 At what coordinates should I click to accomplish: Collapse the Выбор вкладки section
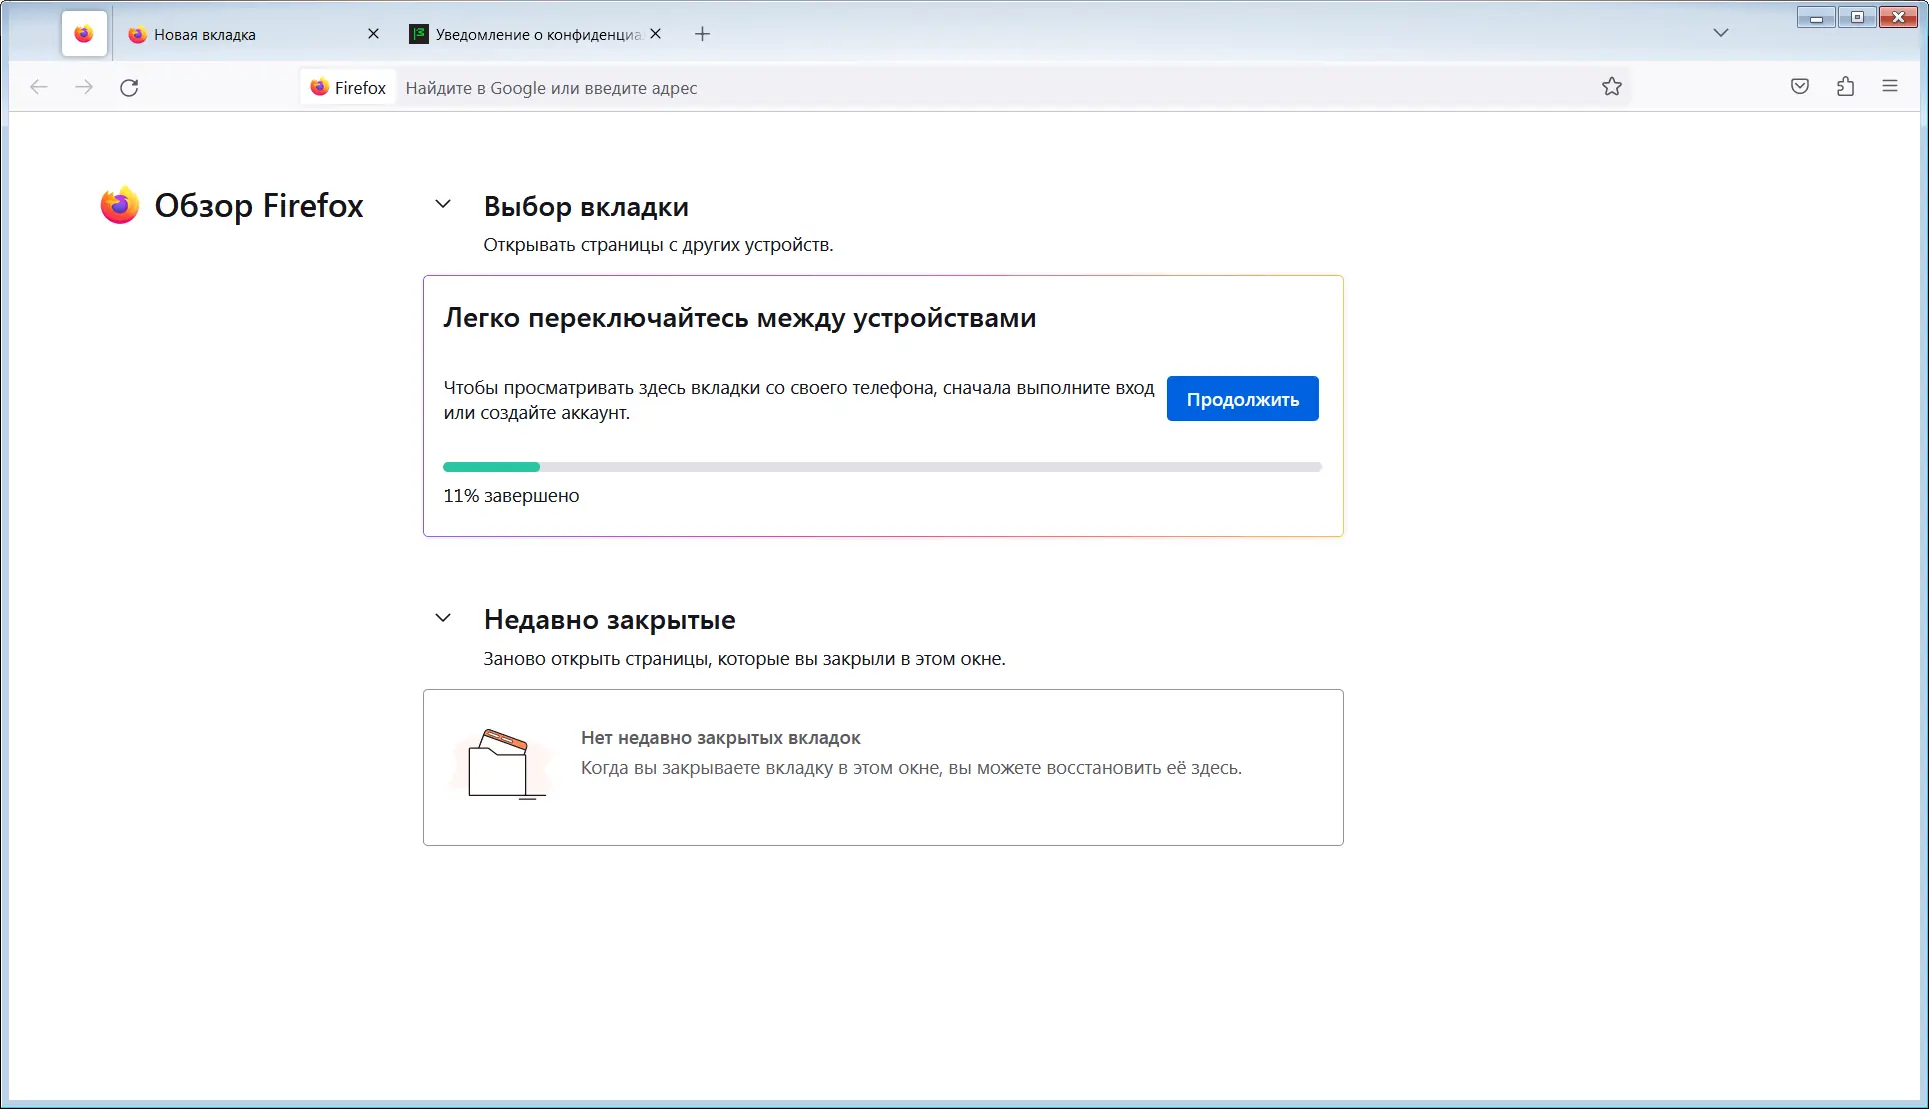tap(443, 205)
